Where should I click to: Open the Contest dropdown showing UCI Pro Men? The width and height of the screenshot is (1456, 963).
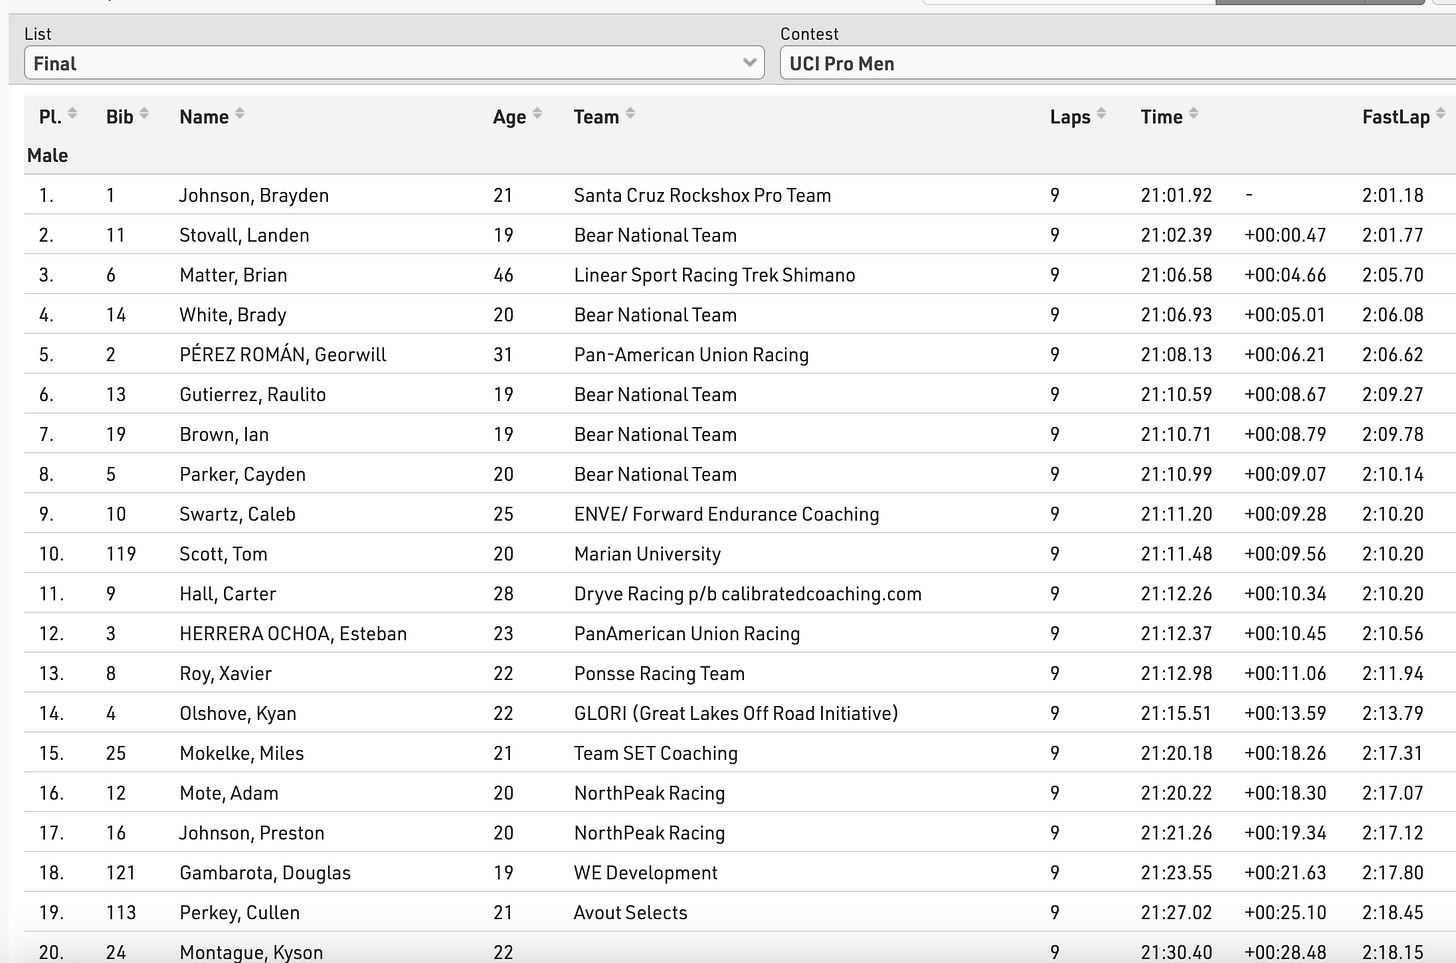tap(1118, 63)
